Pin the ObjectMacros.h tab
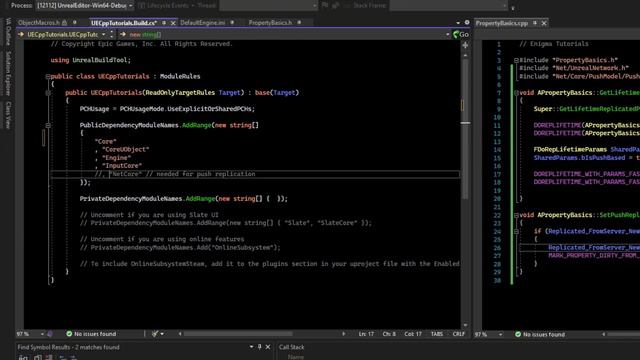640x360 pixels. point(75,23)
